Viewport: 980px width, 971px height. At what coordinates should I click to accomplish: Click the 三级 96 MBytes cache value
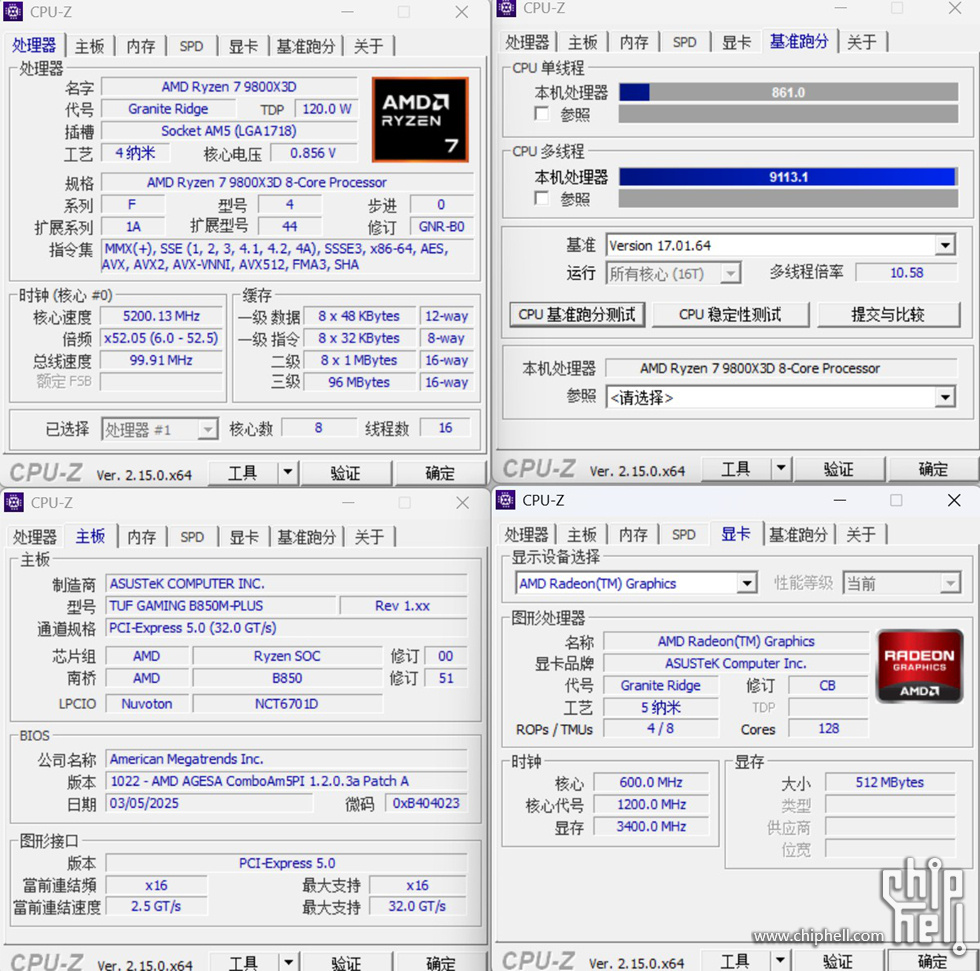pyautogui.click(x=359, y=382)
